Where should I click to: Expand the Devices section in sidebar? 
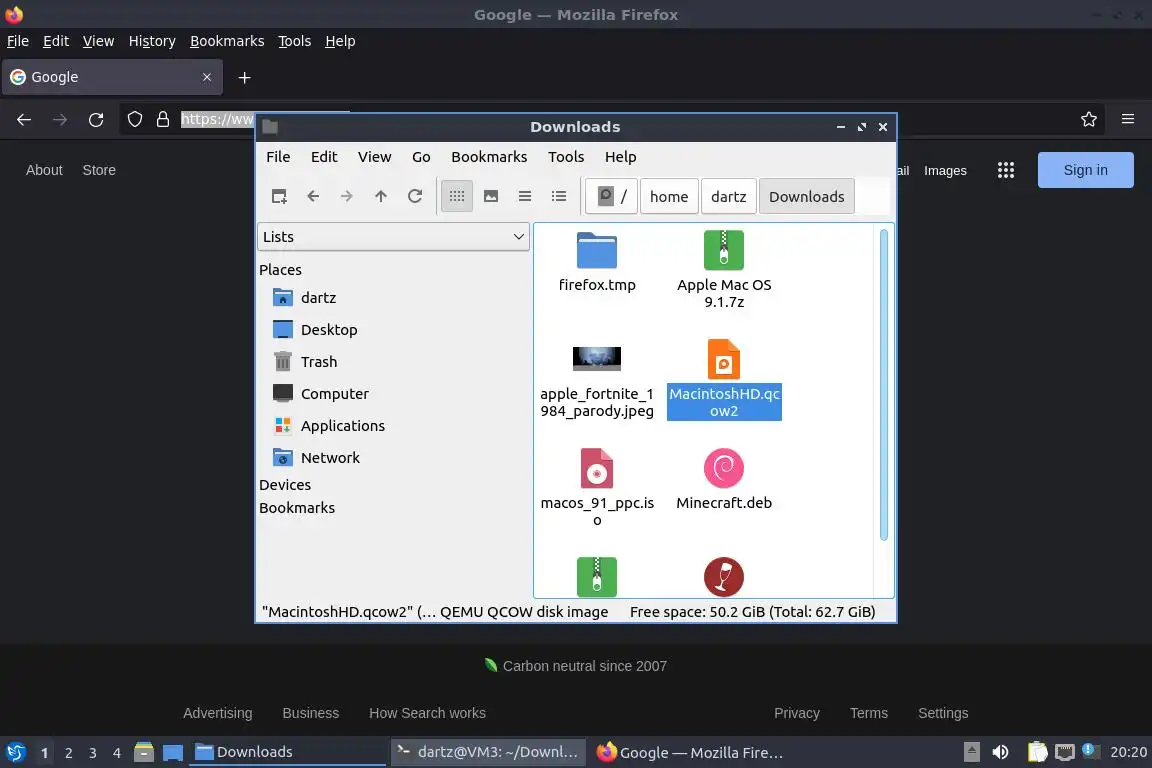click(285, 484)
